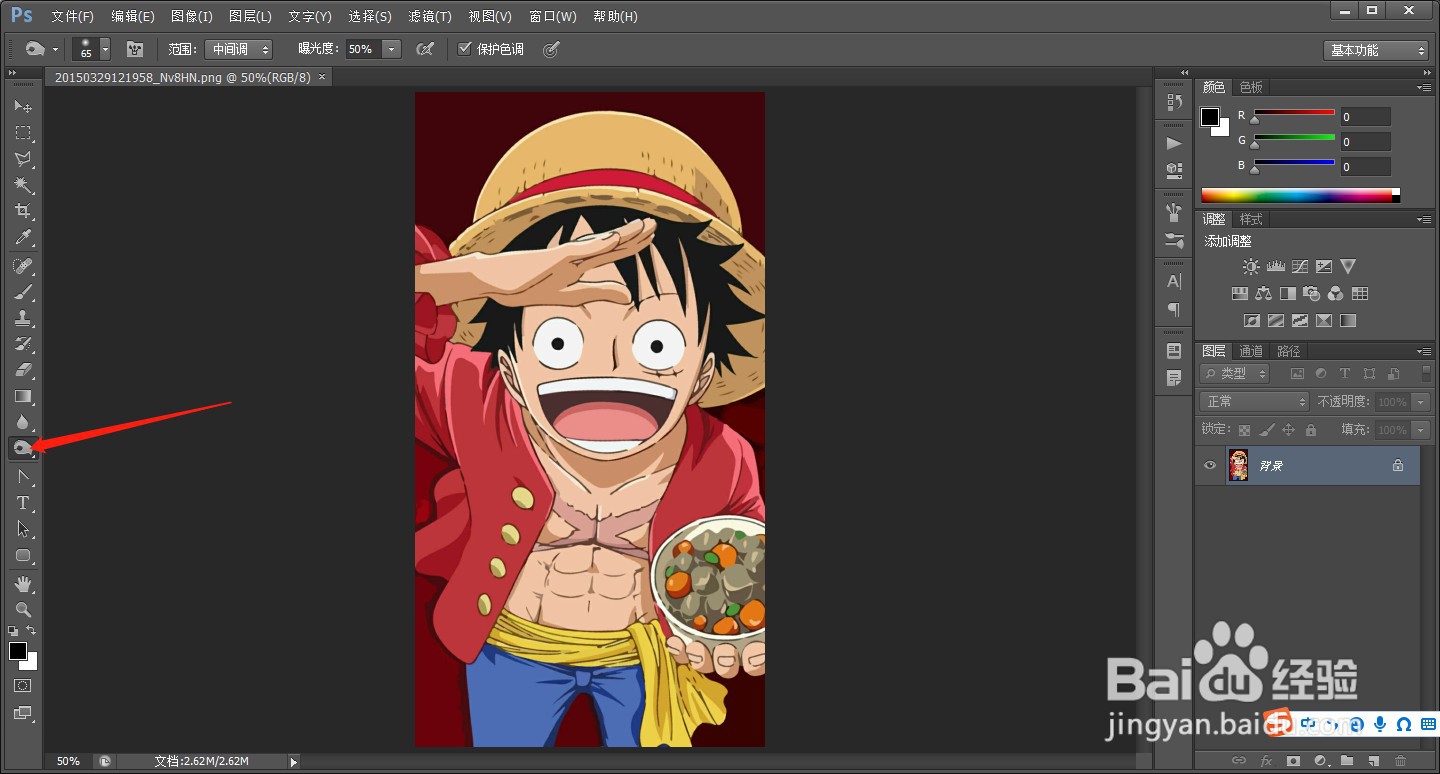Image resolution: width=1440 pixels, height=774 pixels.
Task: Switch to the 色板 tab
Action: [x=1251, y=87]
